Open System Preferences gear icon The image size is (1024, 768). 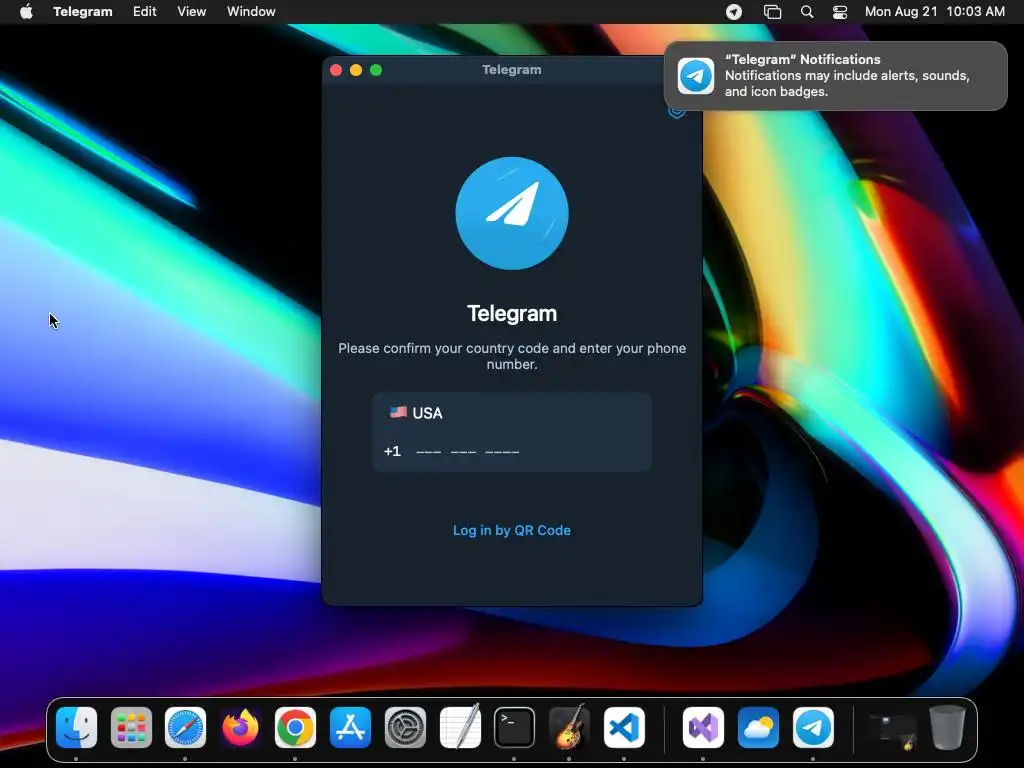[x=405, y=727]
